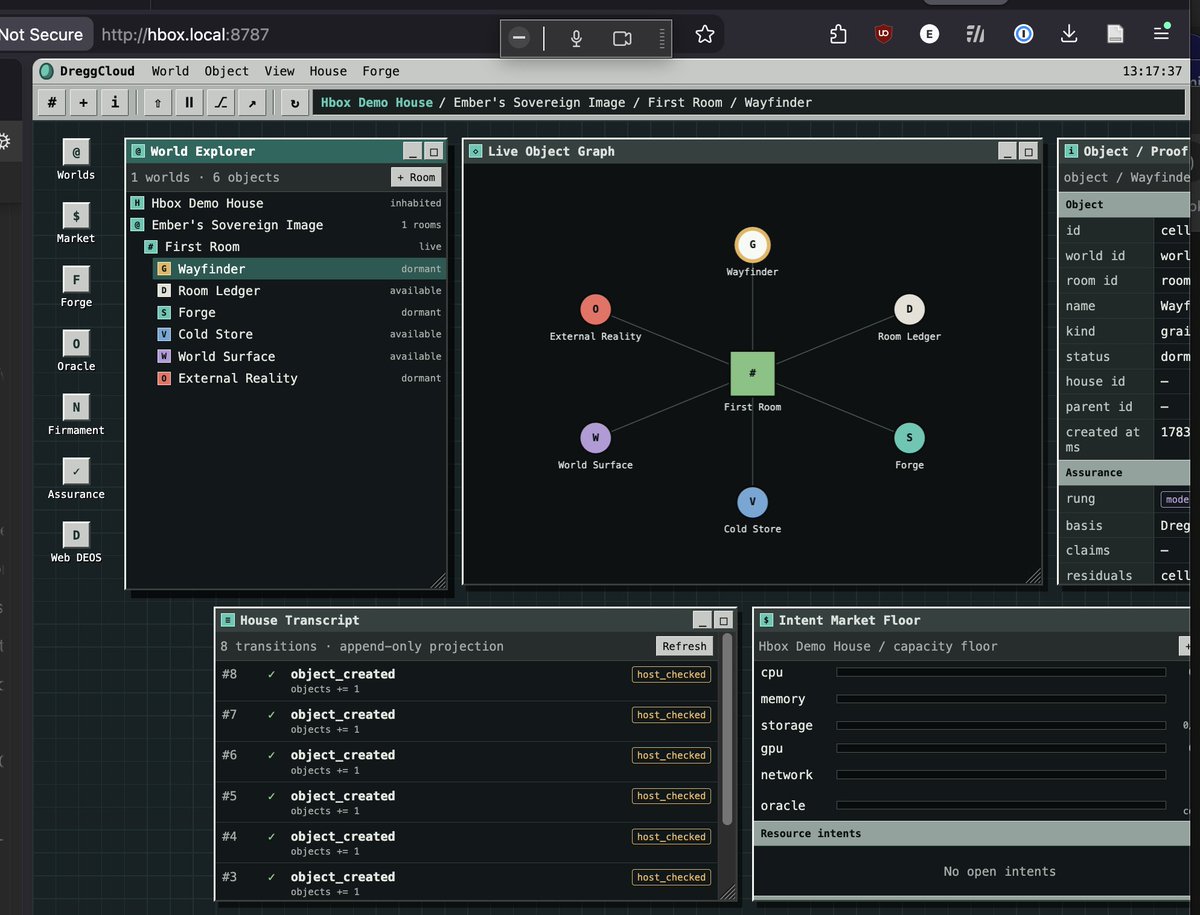Click the # toolbar button
The height and width of the screenshot is (915, 1200).
pyautogui.click(x=52, y=102)
